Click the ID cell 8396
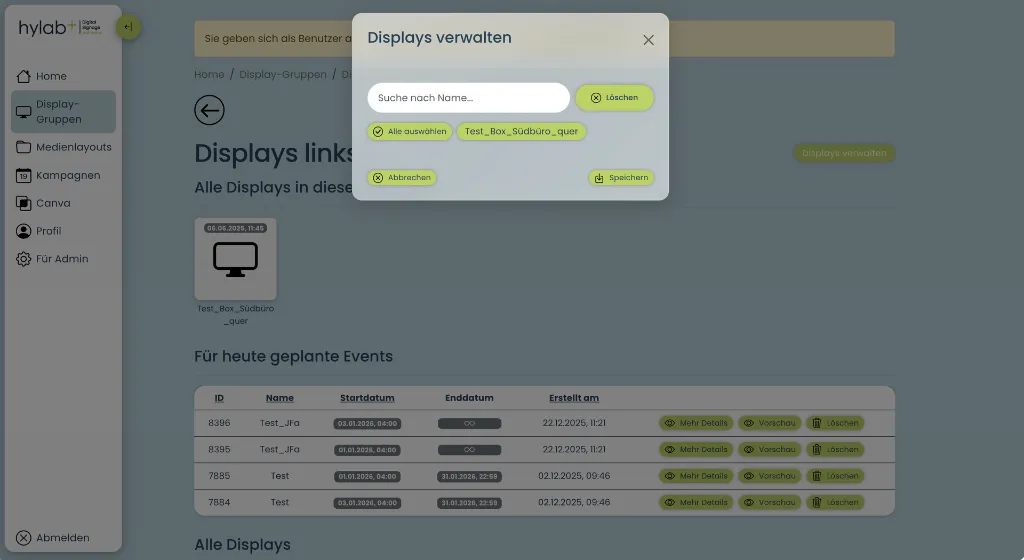This screenshot has width=1024, height=560. coord(219,423)
